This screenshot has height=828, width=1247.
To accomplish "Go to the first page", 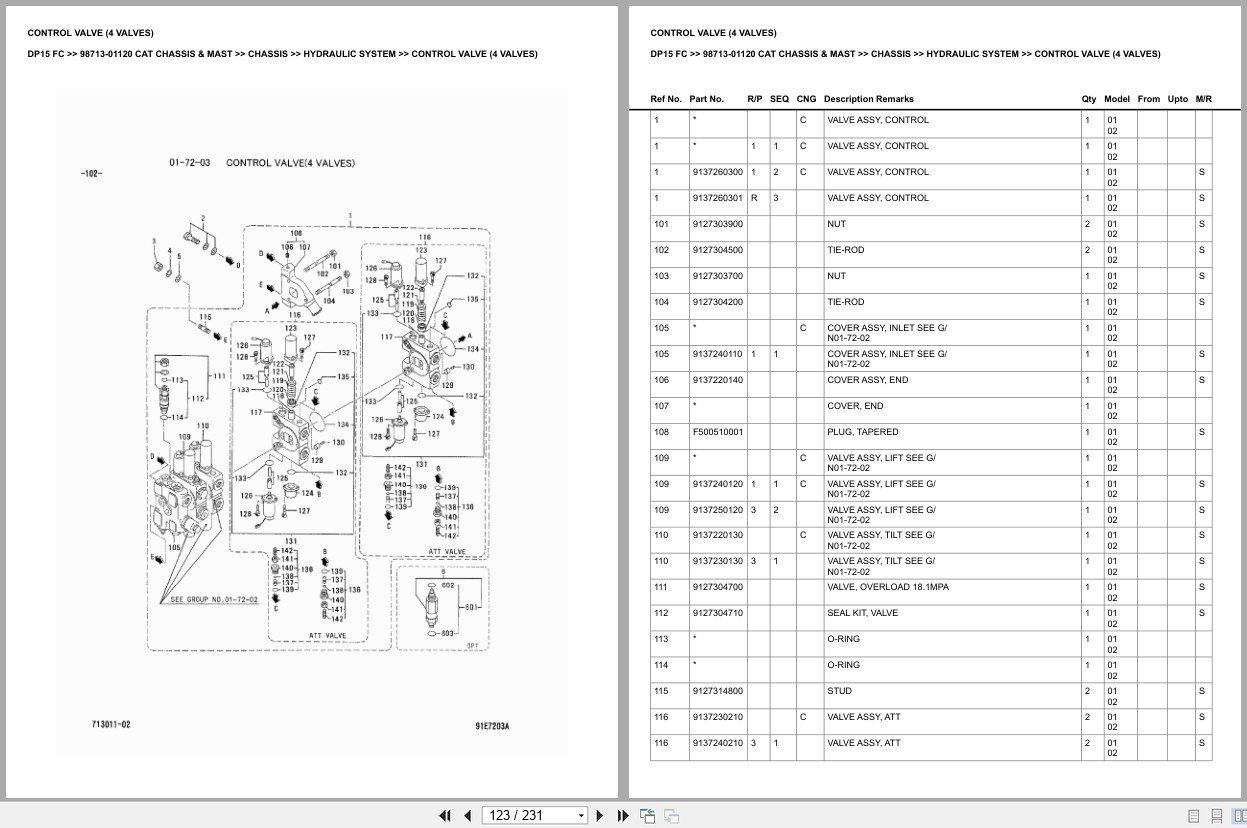I will [x=446, y=815].
